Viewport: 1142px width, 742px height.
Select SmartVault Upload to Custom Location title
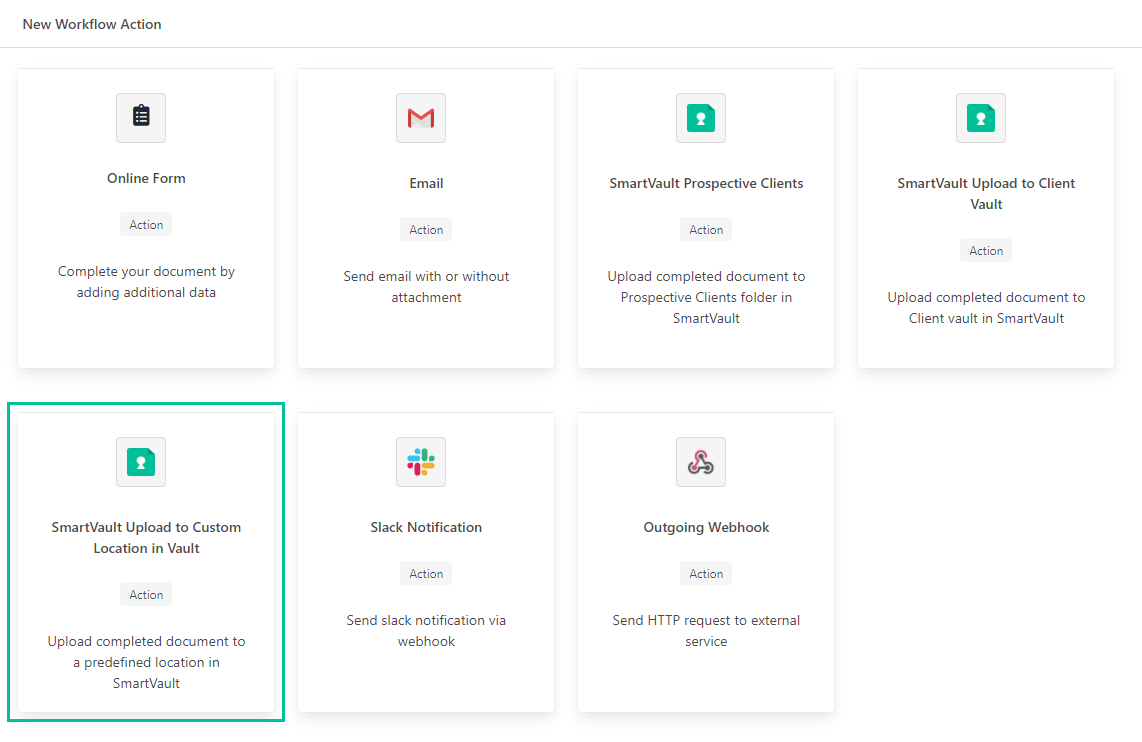coord(146,538)
